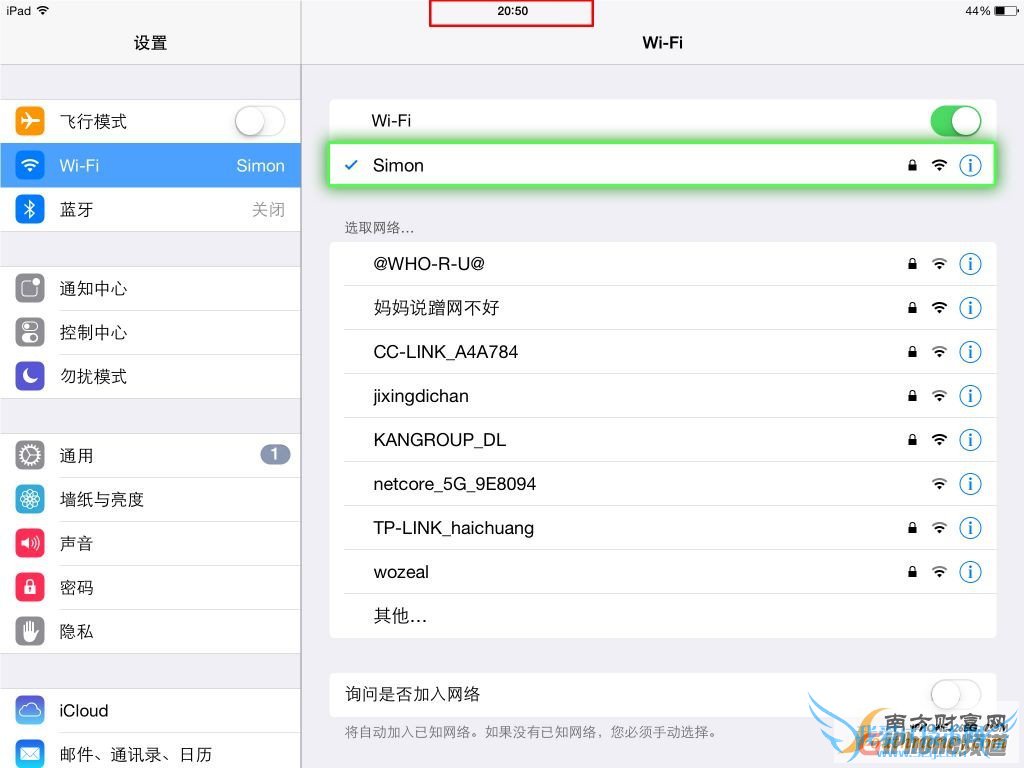The height and width of the screenshot is (768, 1024).
Task: Enable the 询问是否加入网络 toggle
Action: tap(955, 694)
